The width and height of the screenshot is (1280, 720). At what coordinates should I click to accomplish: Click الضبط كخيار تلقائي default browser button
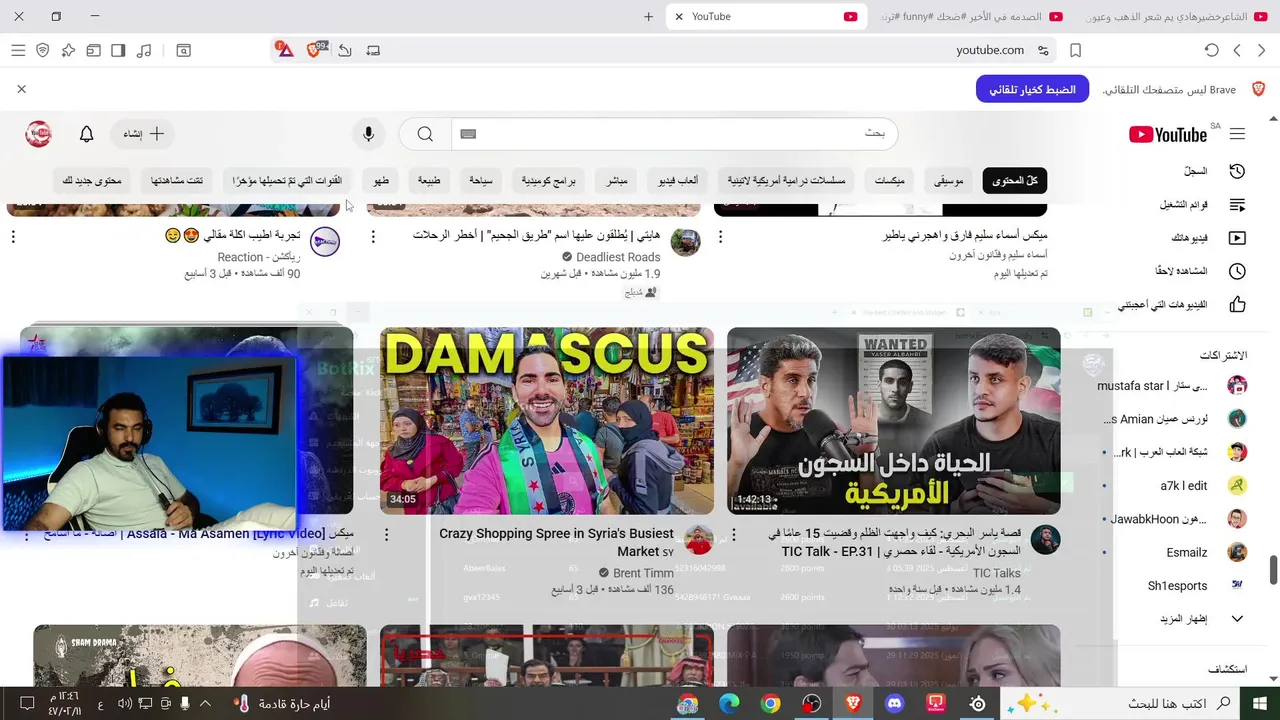coord(1032,89)
